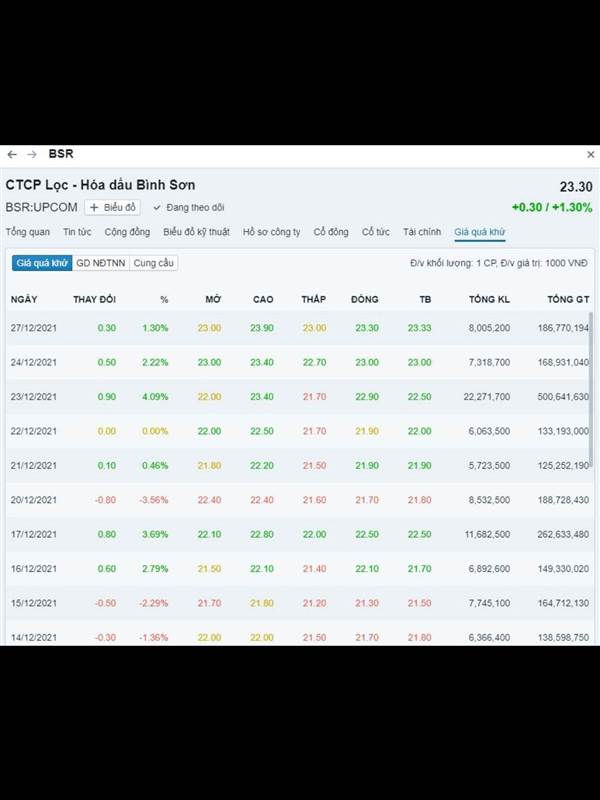The width and height of the screenshot is (600, 800).
Task: Select the 16/12/2021 date cell
Action: pos(34,568)
